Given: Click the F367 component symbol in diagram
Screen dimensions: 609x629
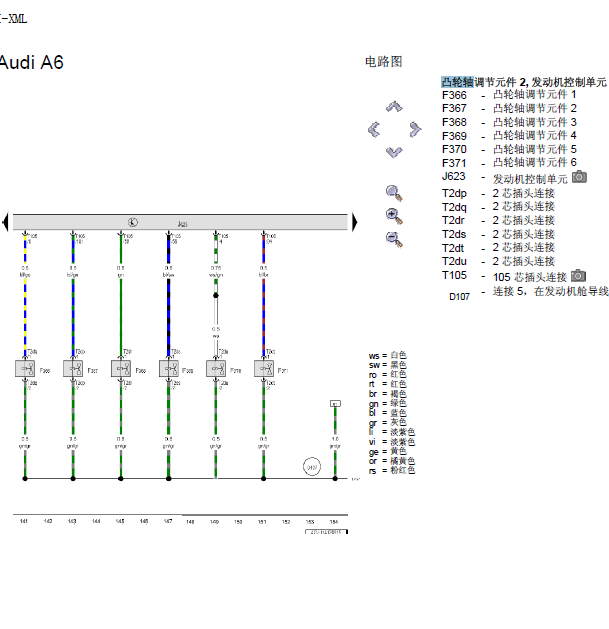Looking at the screenshot, I should click(x=73, y=368).
